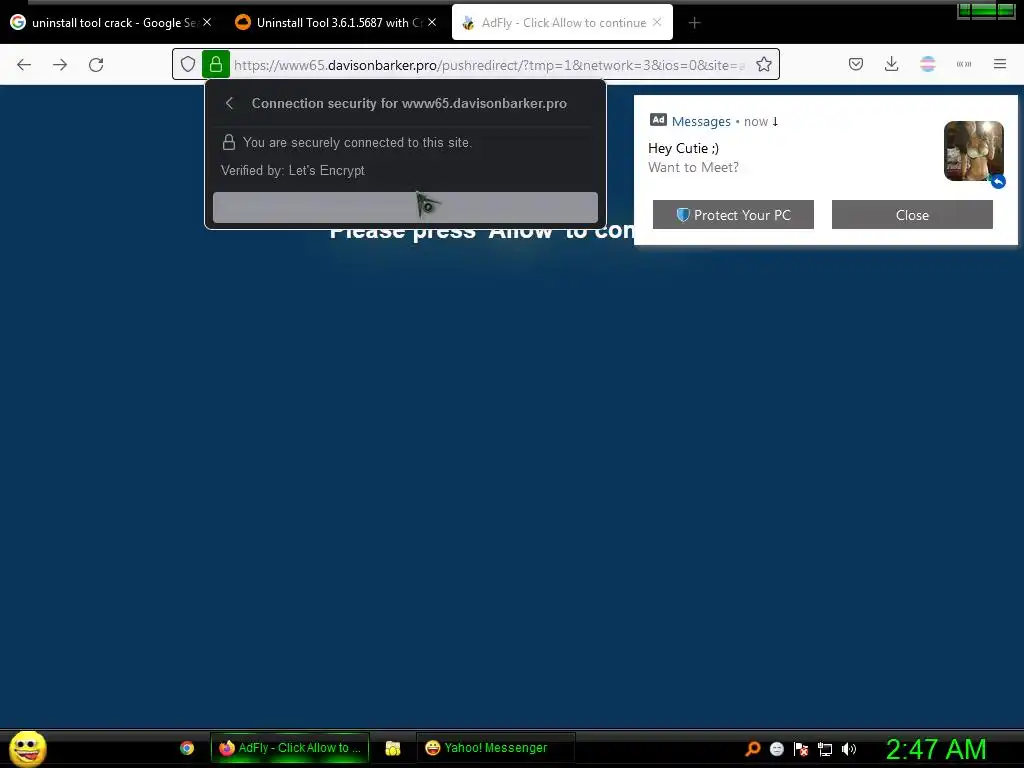Switch to Yahoo! Messenger taskbar button

495,748
